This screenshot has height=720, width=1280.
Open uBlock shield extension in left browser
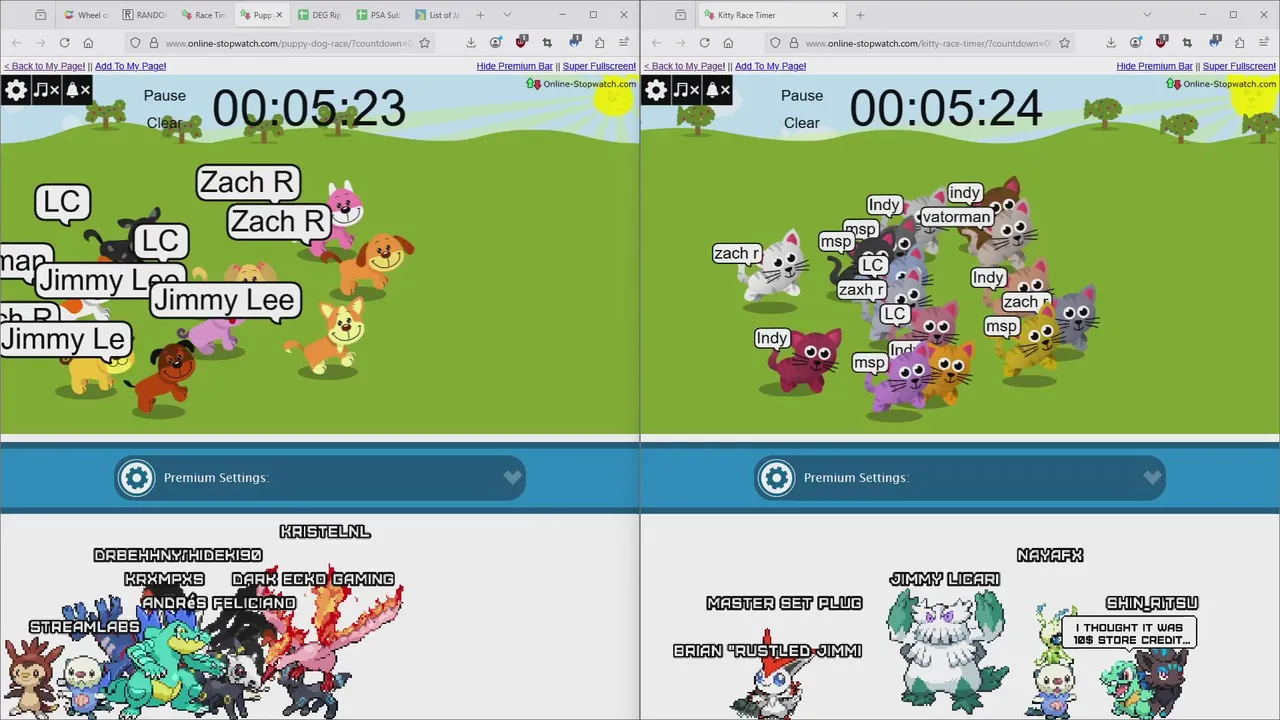click(x=521, y=43)
